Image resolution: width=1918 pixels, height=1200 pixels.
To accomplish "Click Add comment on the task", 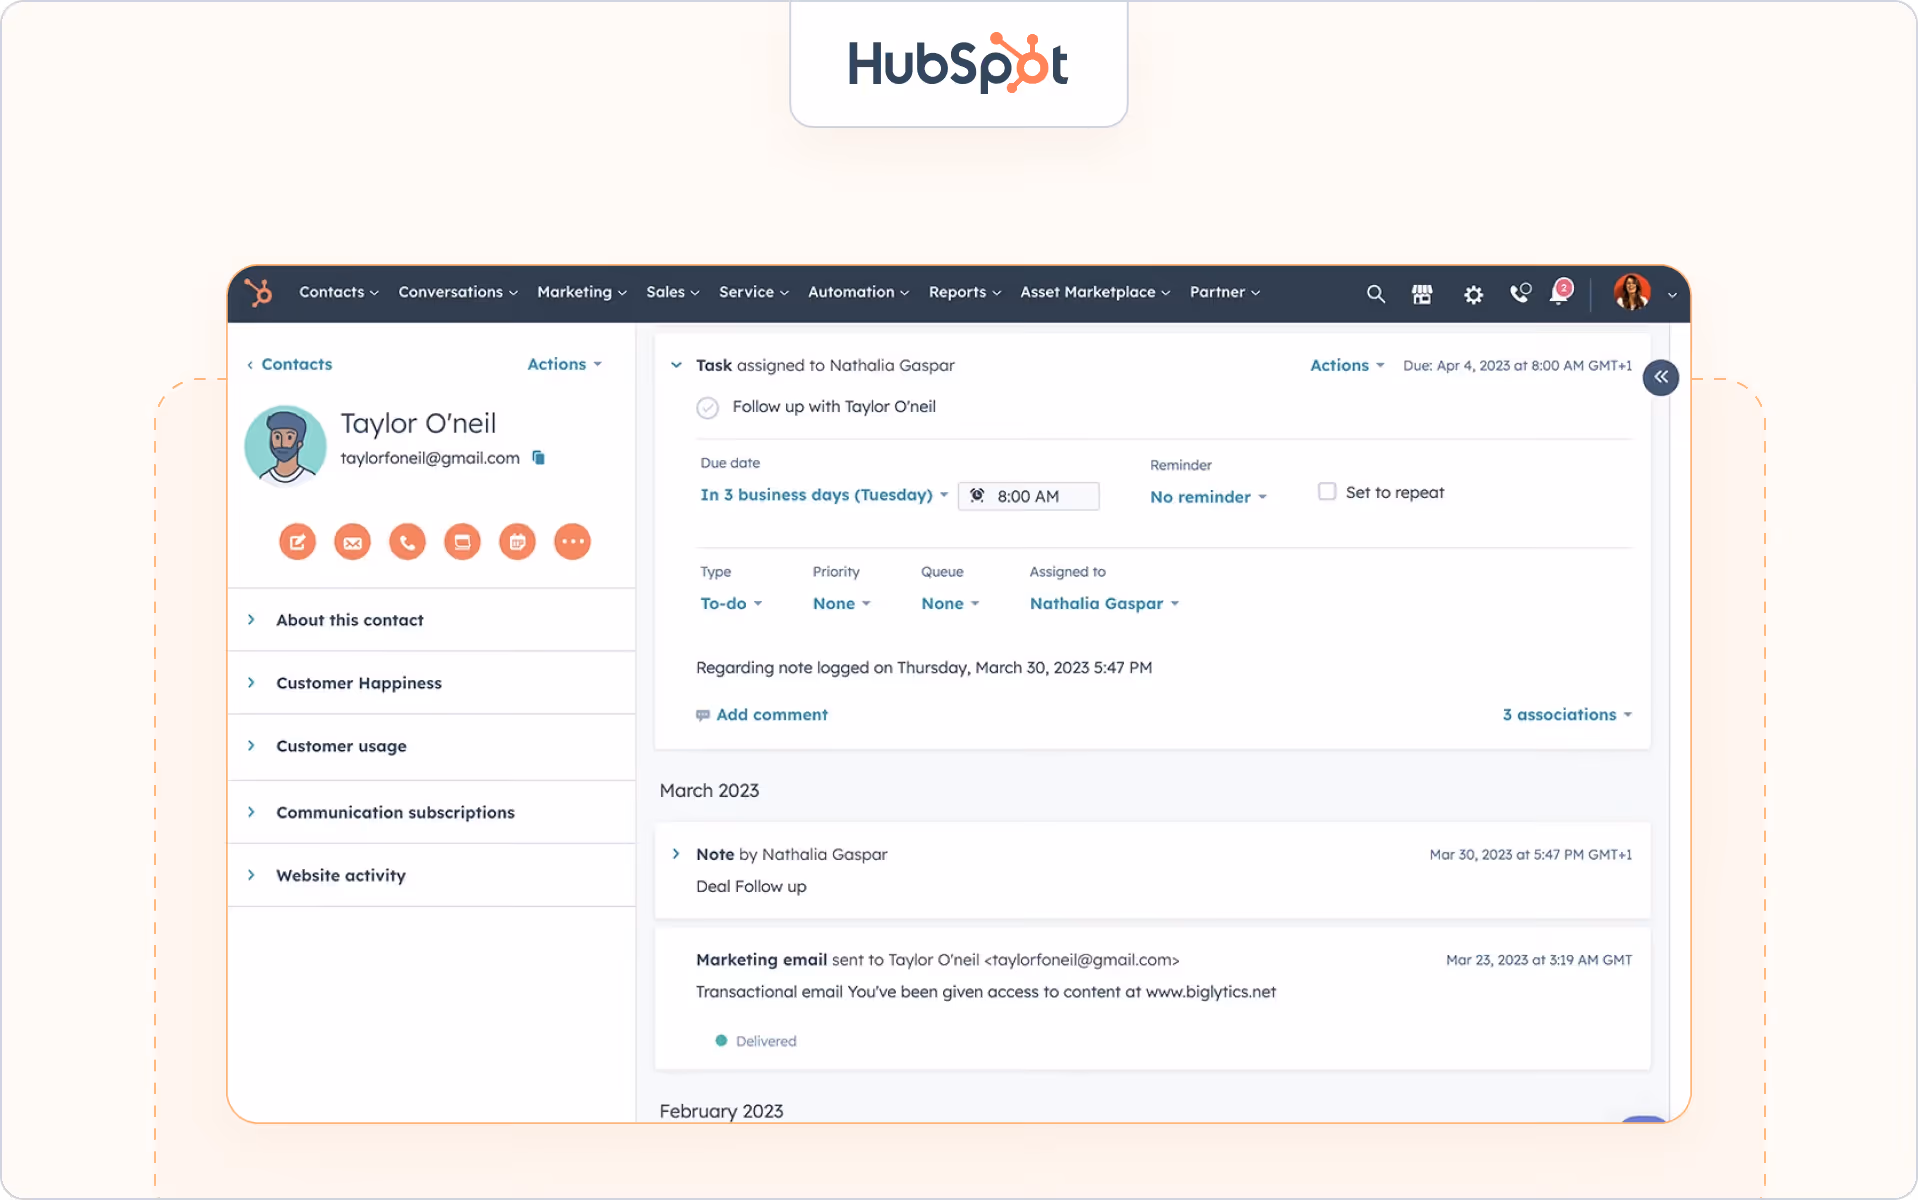I will pos(762,715).
